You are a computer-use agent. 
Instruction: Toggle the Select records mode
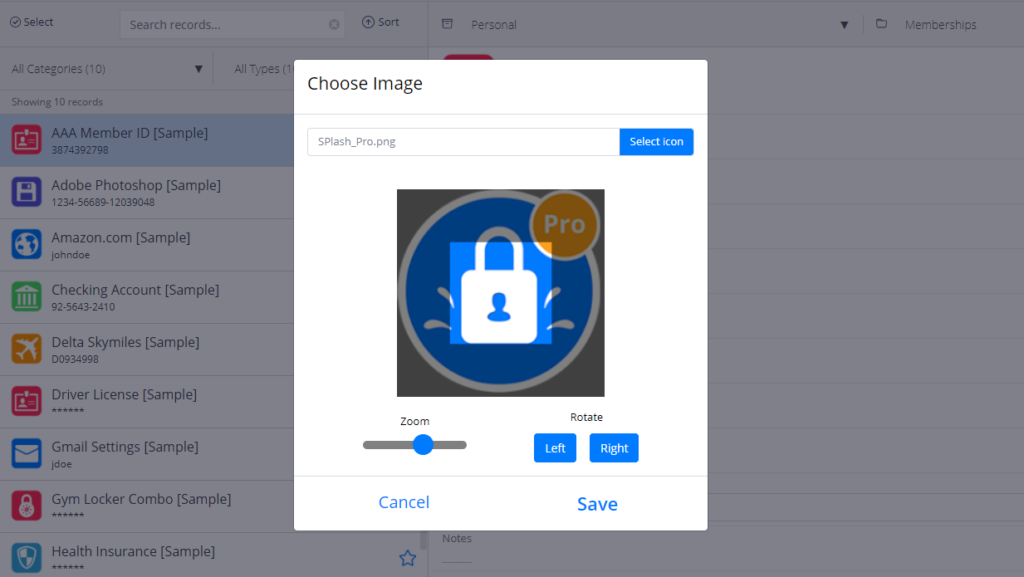pyautogui.click(x=31, y=22)
